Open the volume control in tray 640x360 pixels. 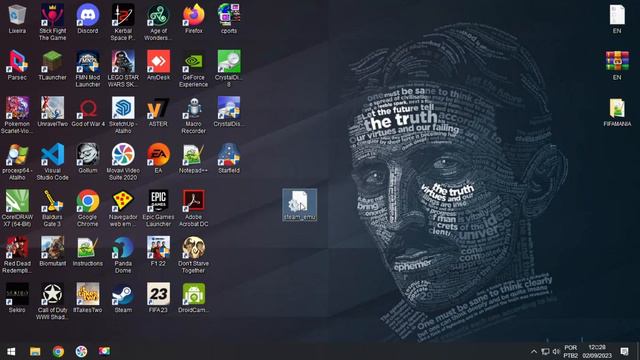point(556,351)
